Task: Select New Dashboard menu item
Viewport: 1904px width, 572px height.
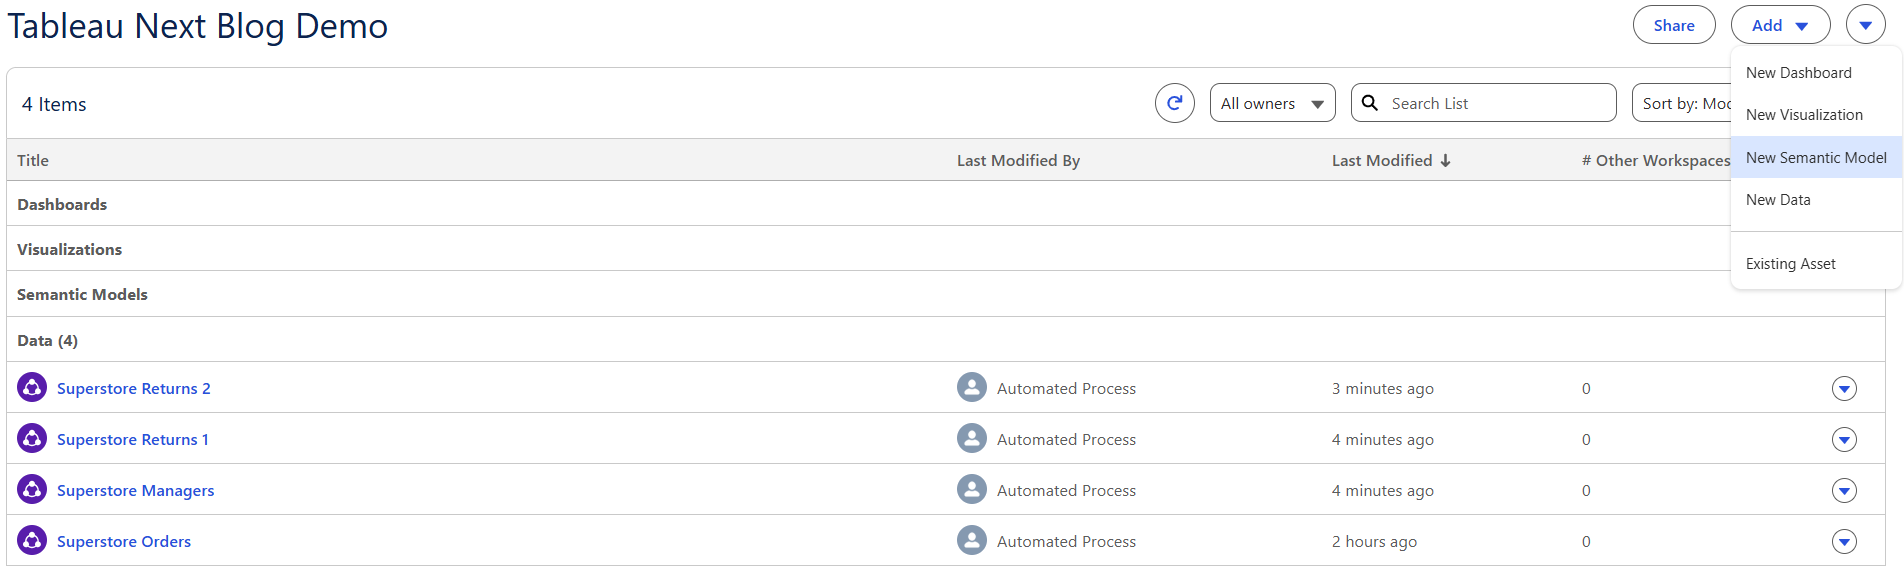Action: click(x=1816, y=73)
